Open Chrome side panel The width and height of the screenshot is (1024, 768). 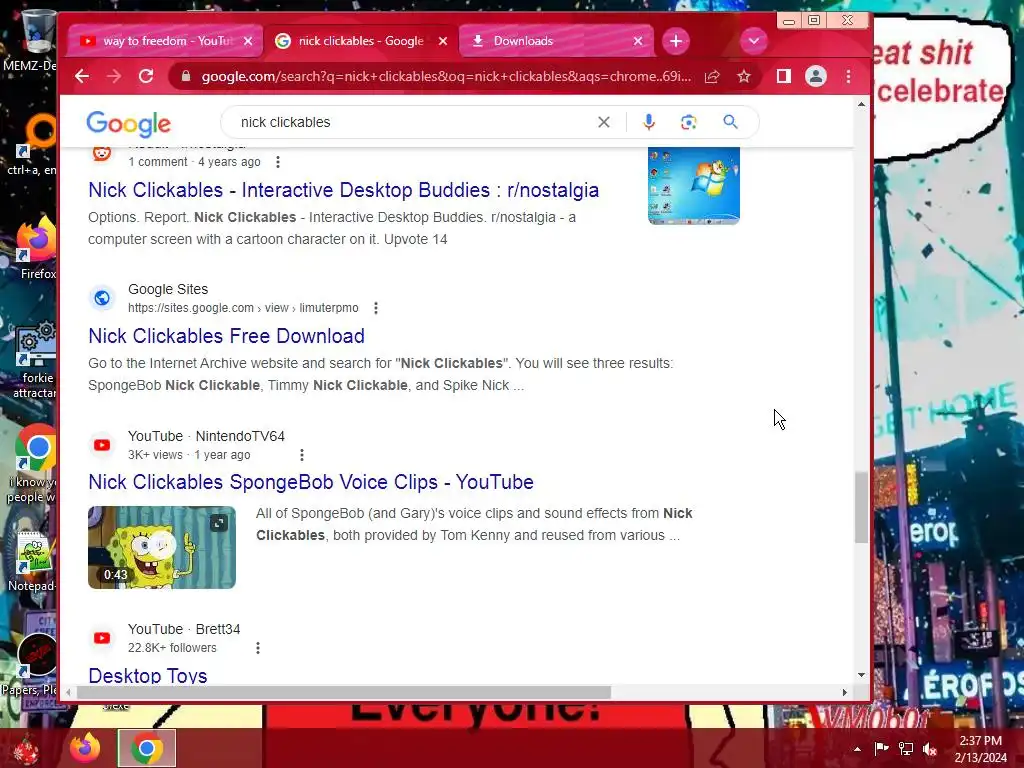coord(784,76)
